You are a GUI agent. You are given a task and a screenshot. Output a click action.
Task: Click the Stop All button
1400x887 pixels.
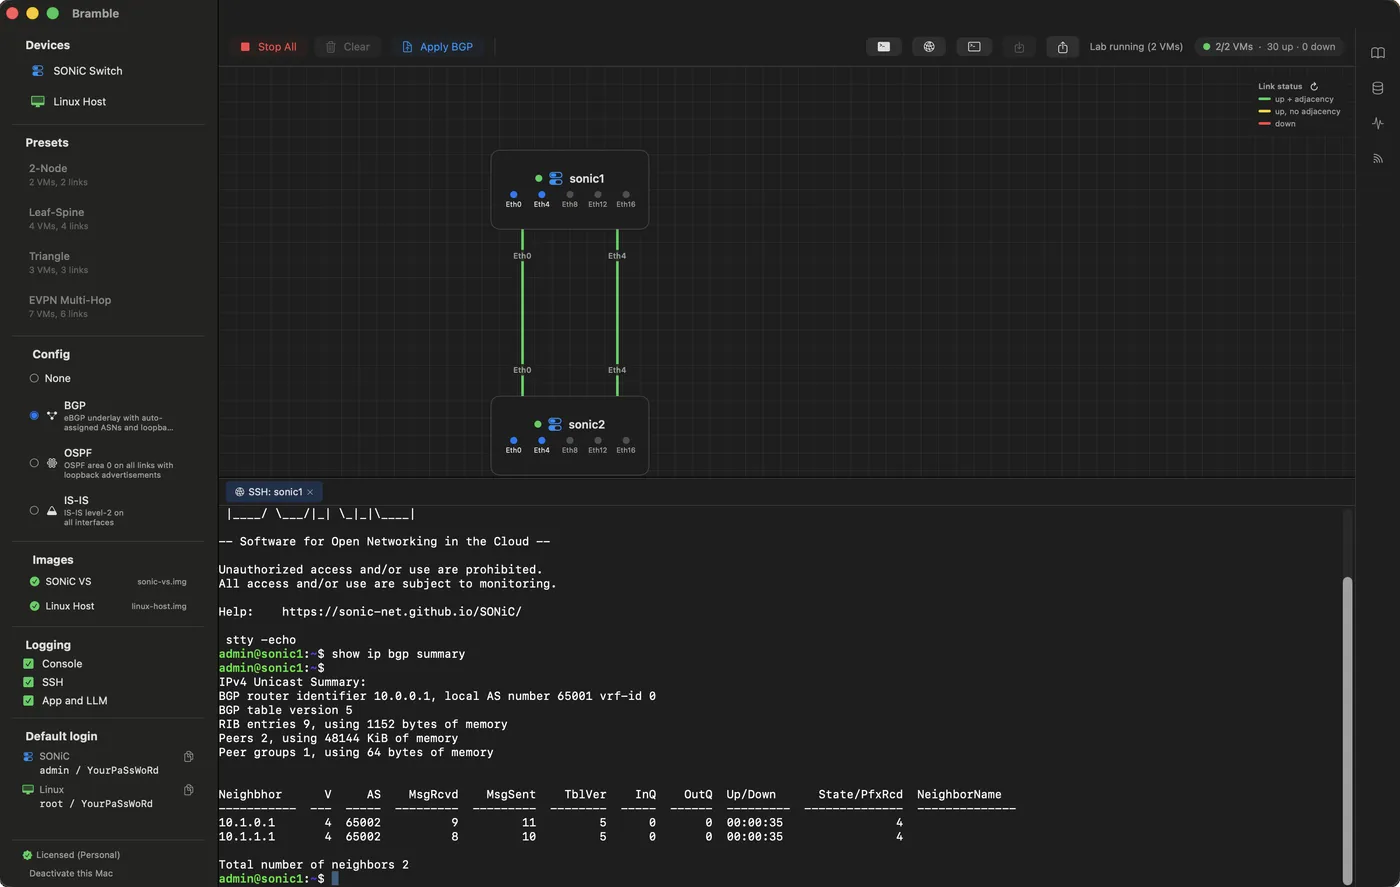click(268, 47)
